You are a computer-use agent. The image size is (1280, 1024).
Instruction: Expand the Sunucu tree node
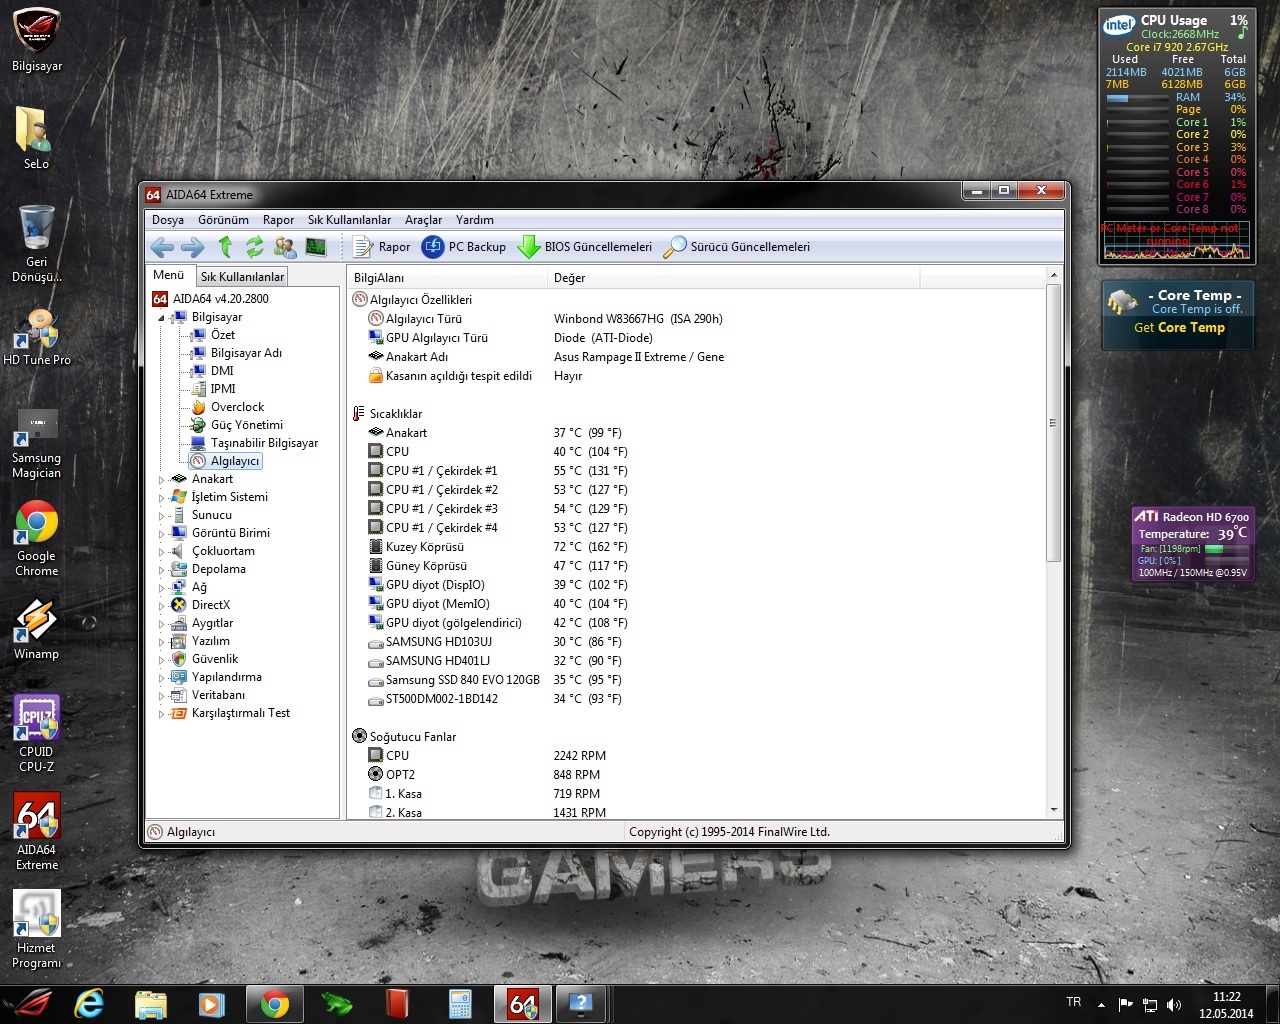pyautogui.click(x=161, y=516)
